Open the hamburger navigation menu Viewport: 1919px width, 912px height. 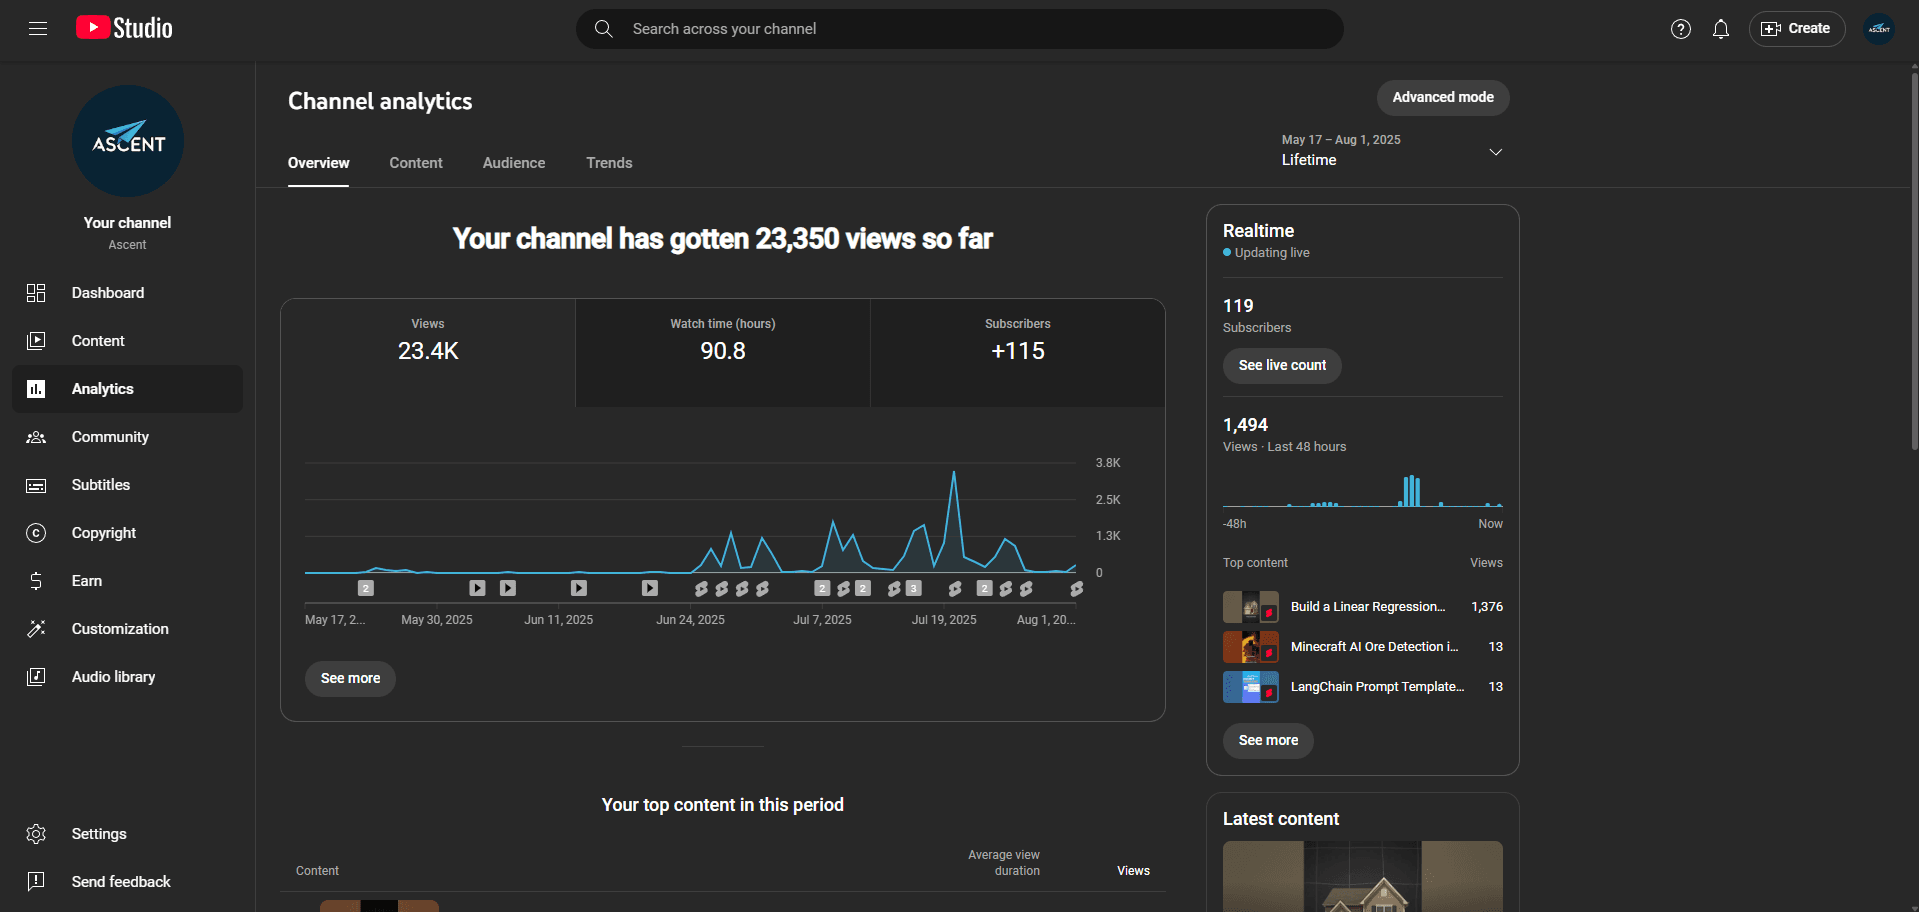(38, 29)
